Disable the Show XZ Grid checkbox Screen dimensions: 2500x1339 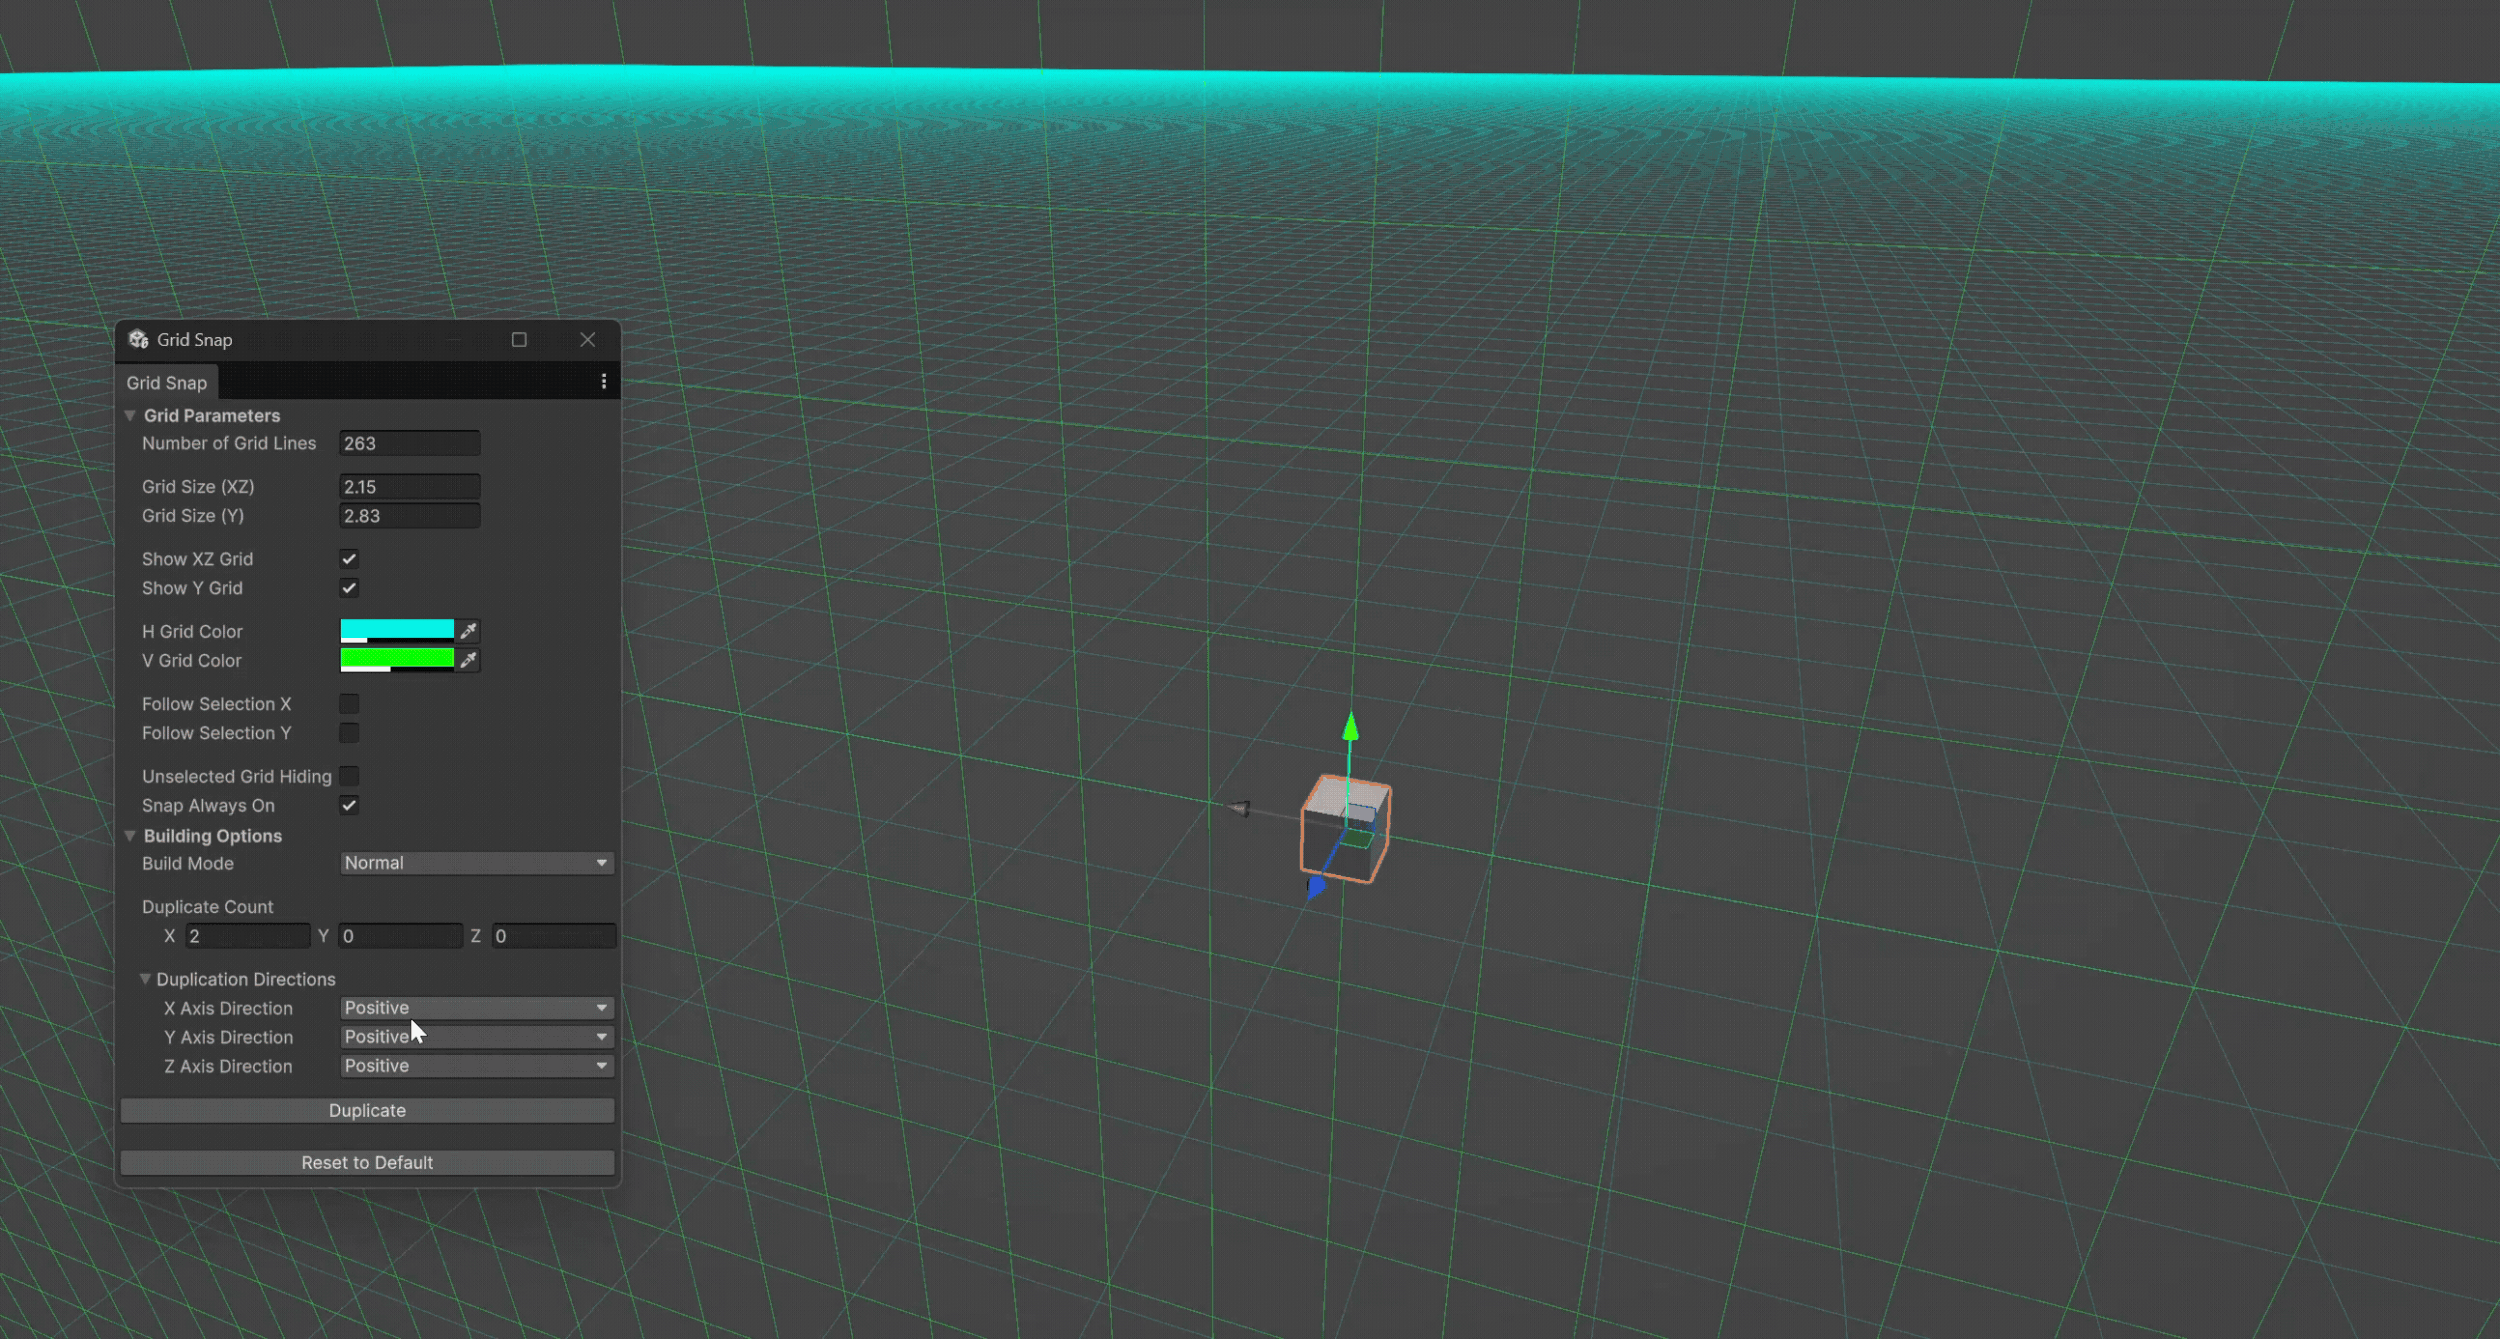[349, 559]
